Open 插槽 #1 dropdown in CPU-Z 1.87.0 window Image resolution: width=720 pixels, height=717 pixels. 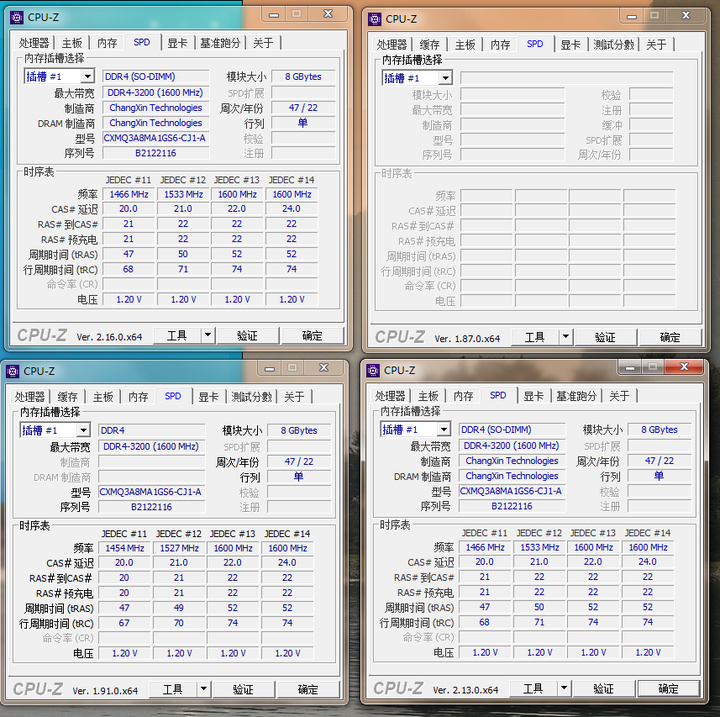click(445, 78)
